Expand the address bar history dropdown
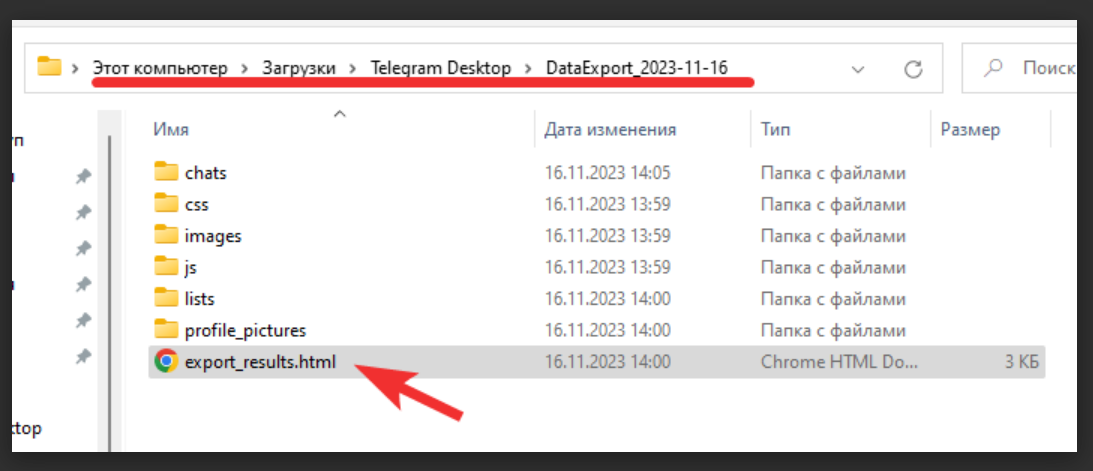Screen dimensions: 1093x471 coord(858,69)
